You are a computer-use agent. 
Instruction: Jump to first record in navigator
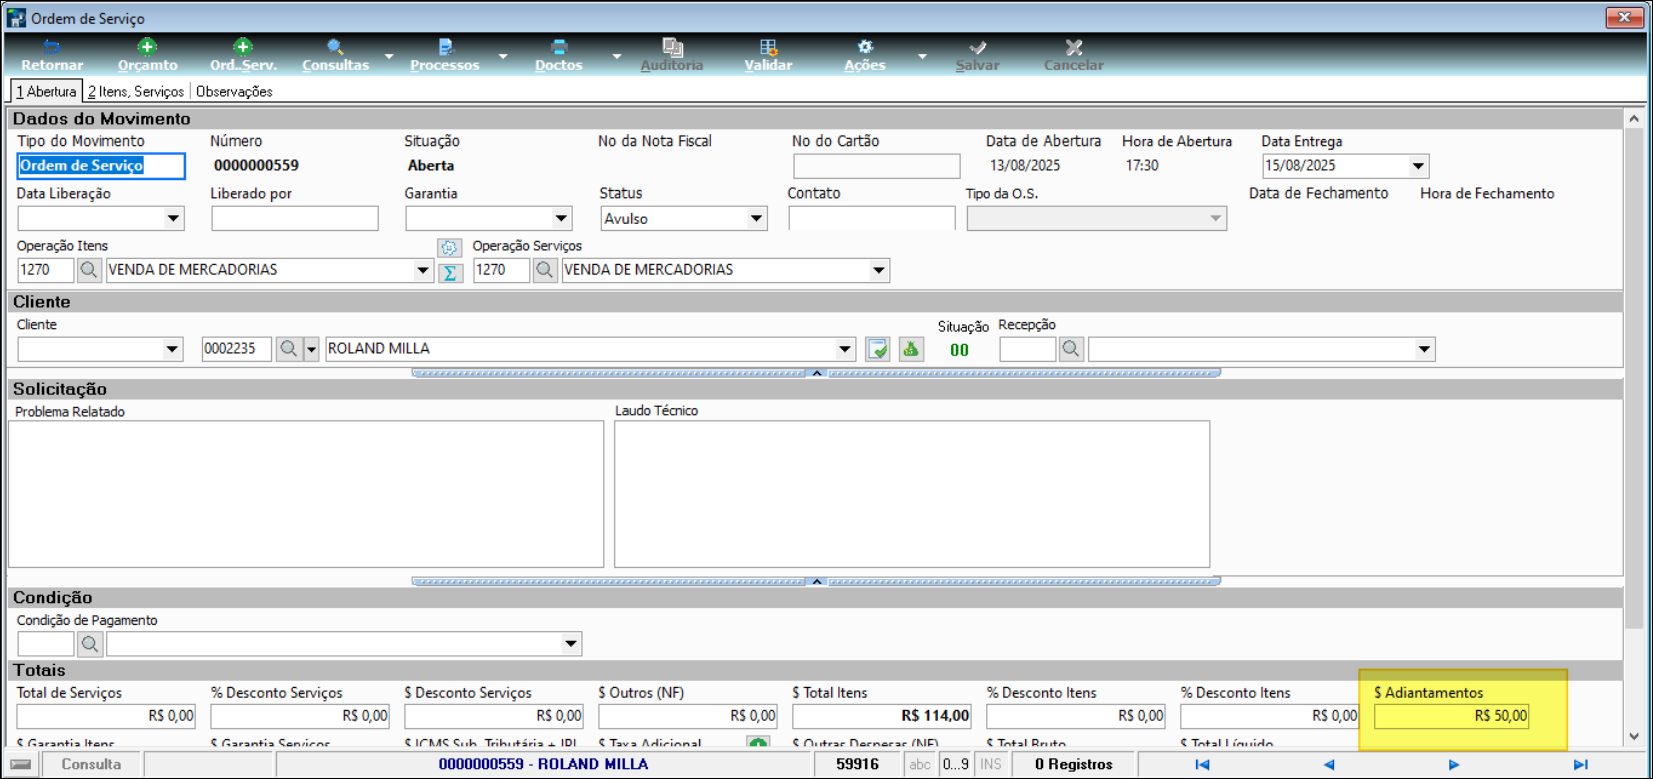[1203, 765]
